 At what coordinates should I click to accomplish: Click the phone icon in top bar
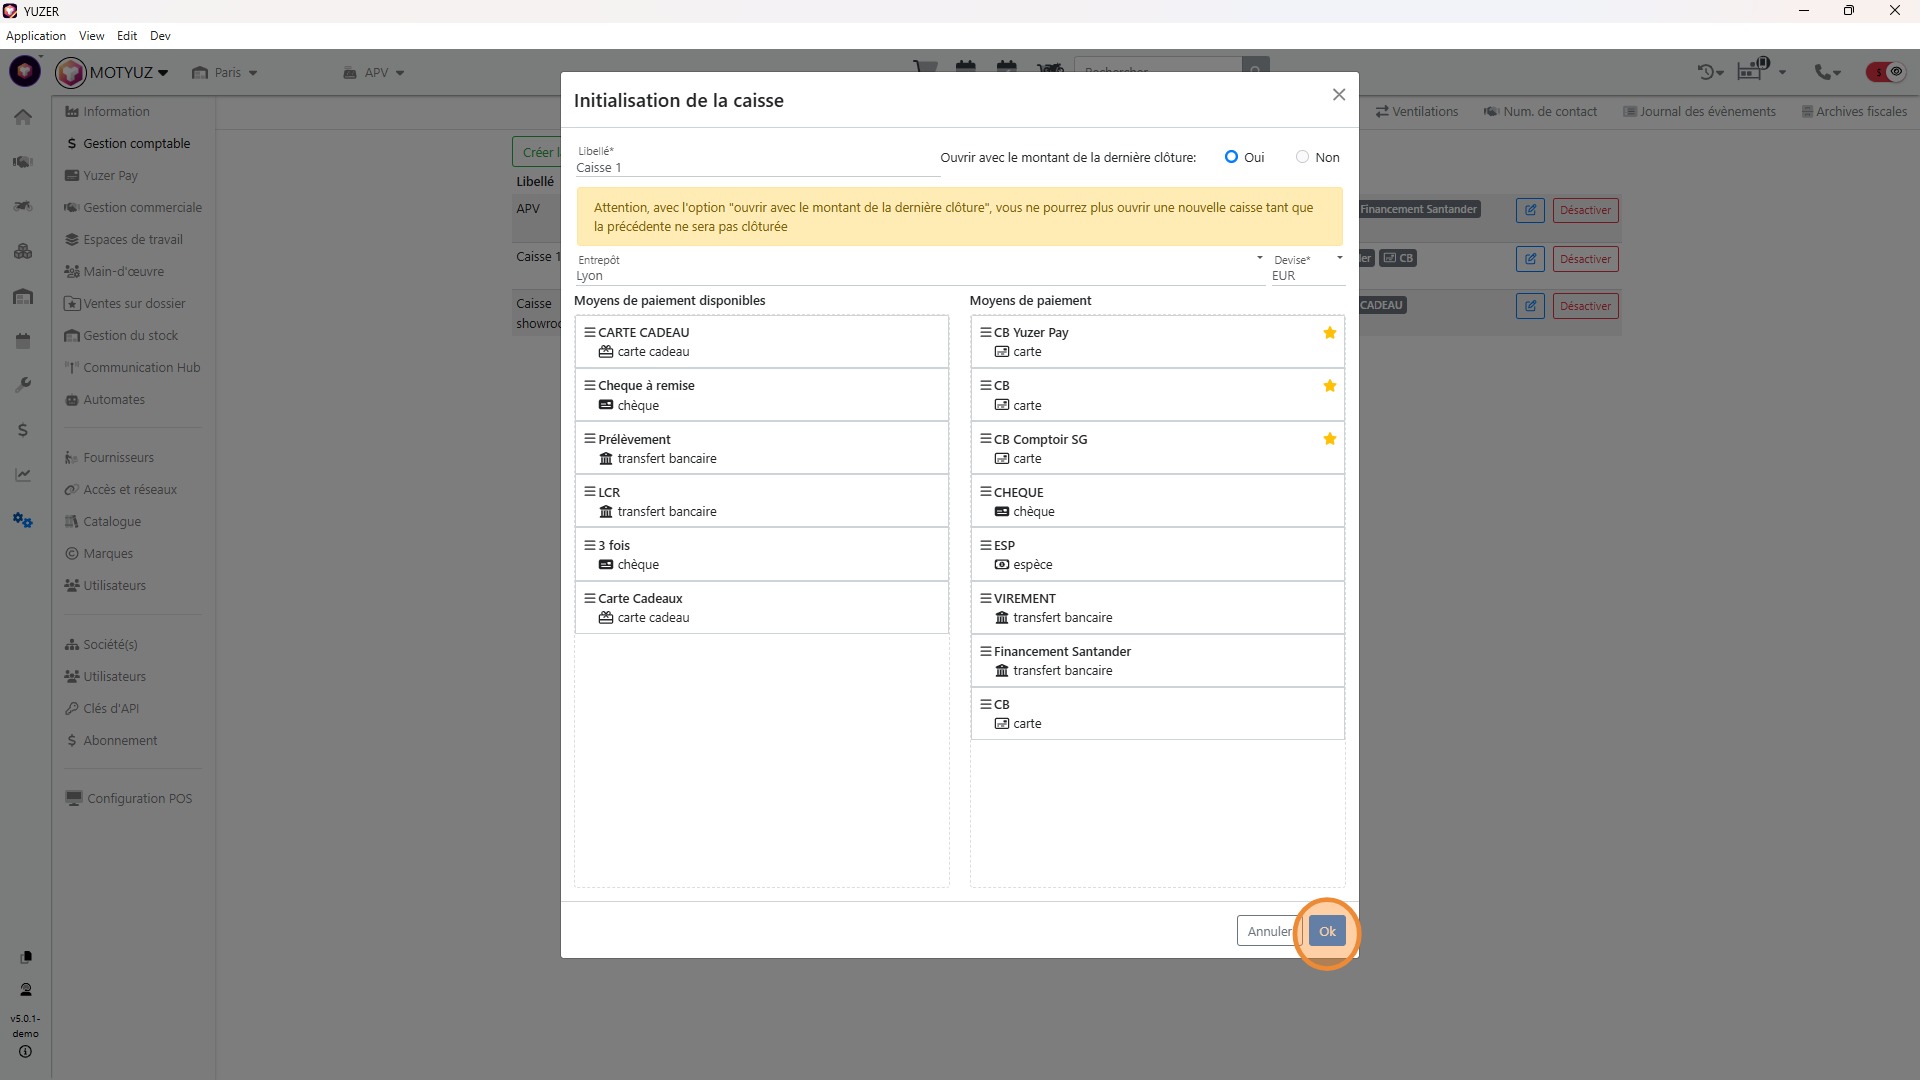(1823, 72)
